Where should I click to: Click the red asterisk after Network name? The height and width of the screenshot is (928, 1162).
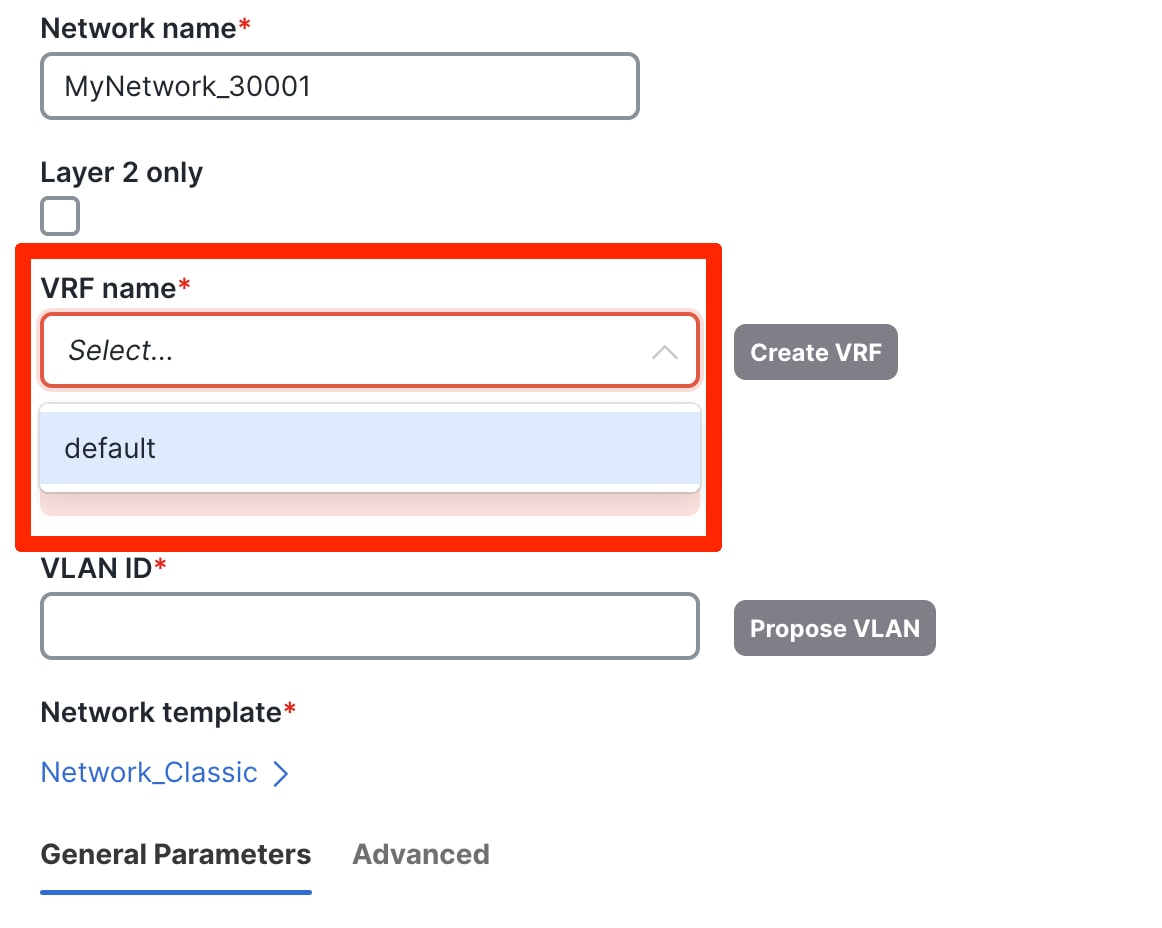click(245, 26)
